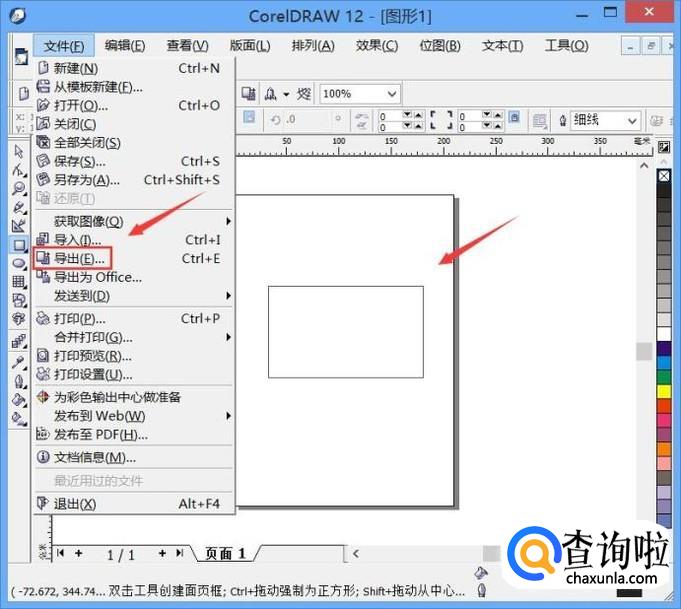Select the Ellipse tool
The height and width of the screenshot is (609, 681).
(19, 263)
